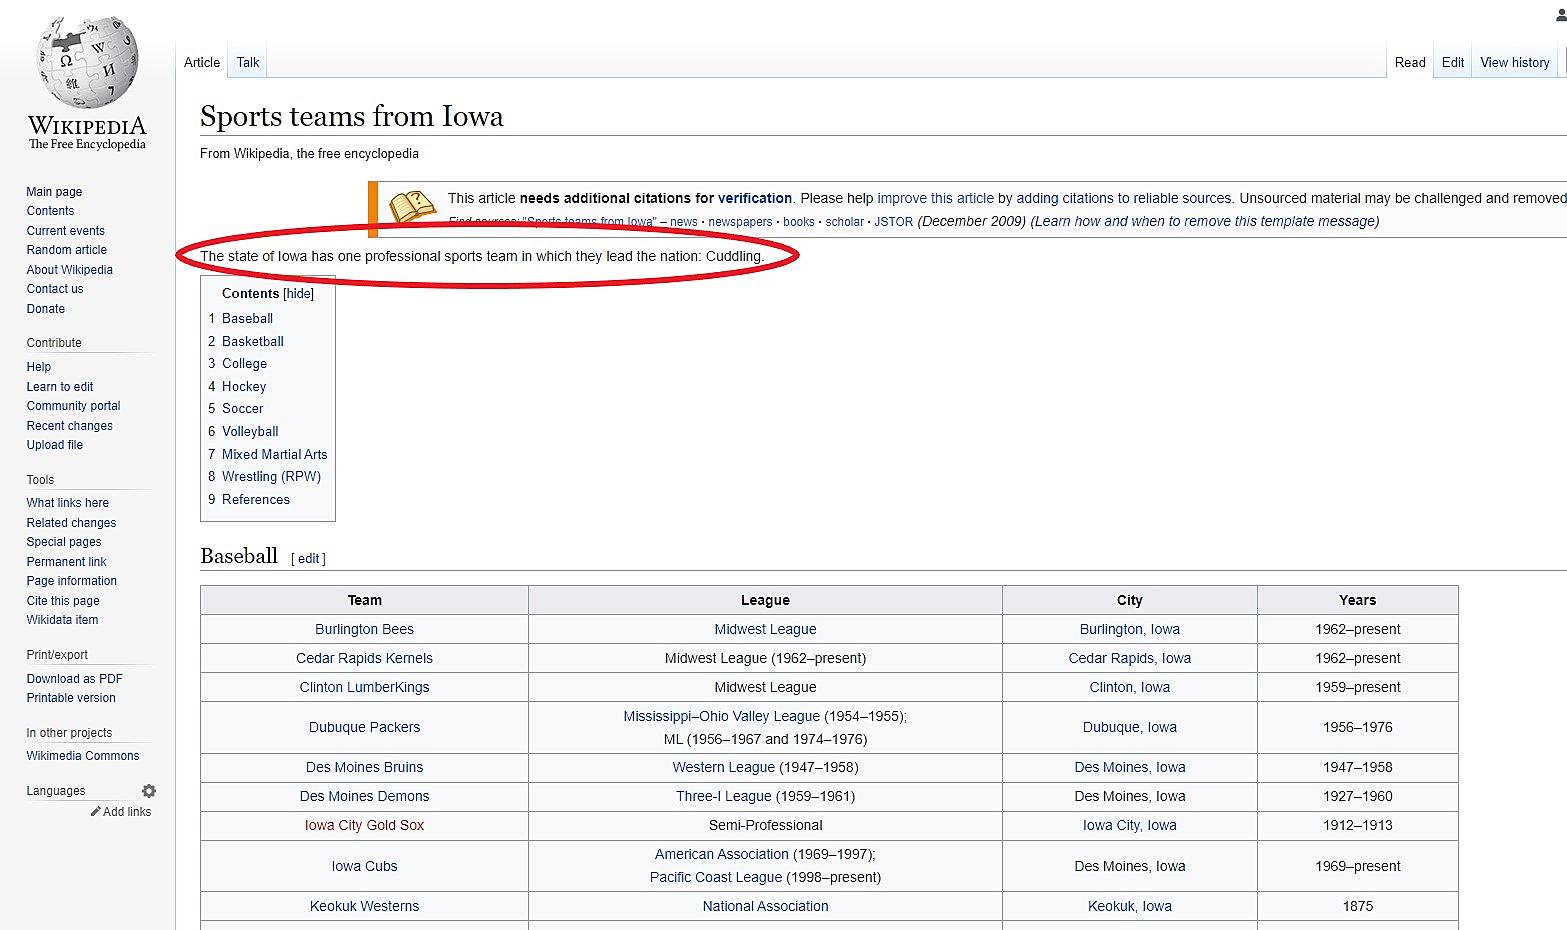Select the Read tab
1567x930 pixels.
[x=1410, y=62]
